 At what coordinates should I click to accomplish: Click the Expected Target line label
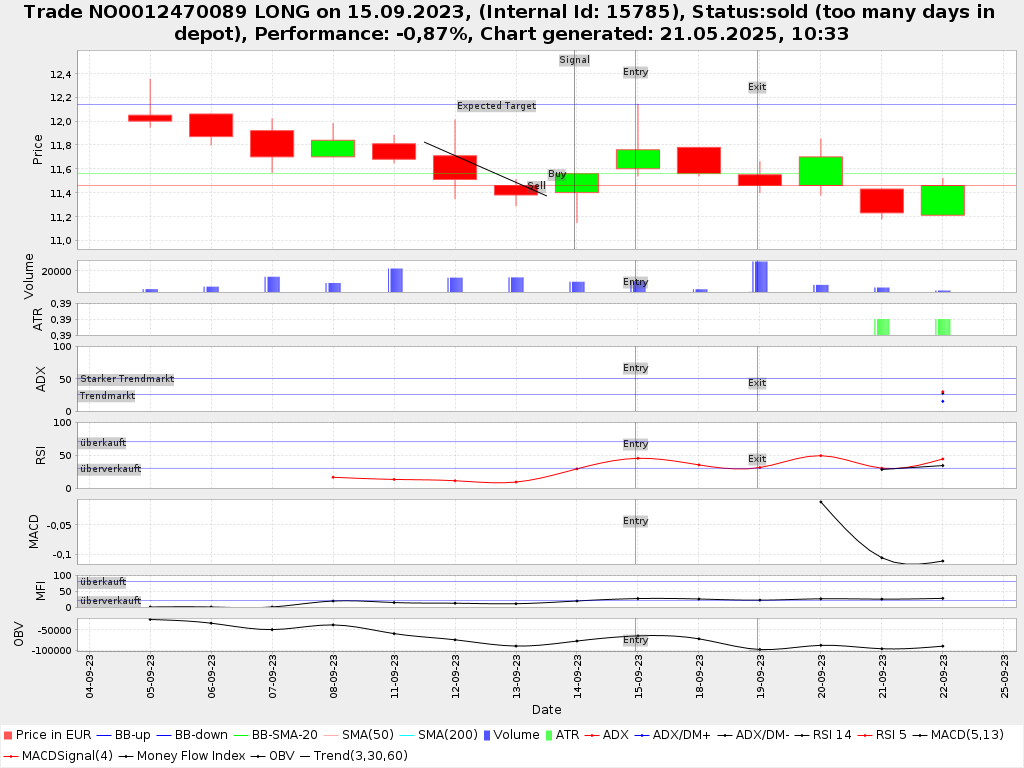pyautogui.click(x=496, y=106)
